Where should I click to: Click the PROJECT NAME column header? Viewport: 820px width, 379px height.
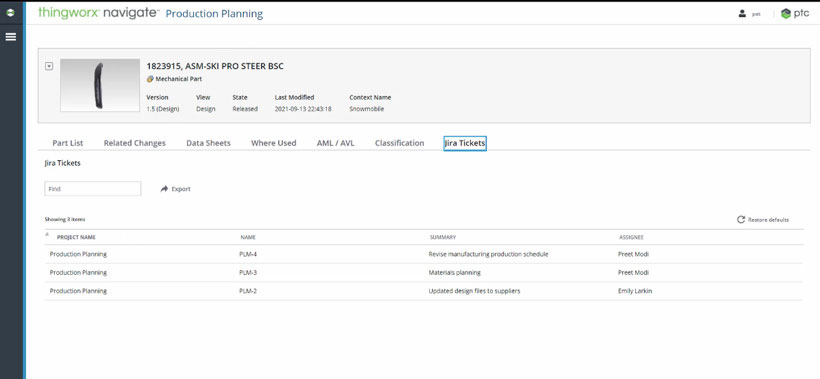[76, 237]
